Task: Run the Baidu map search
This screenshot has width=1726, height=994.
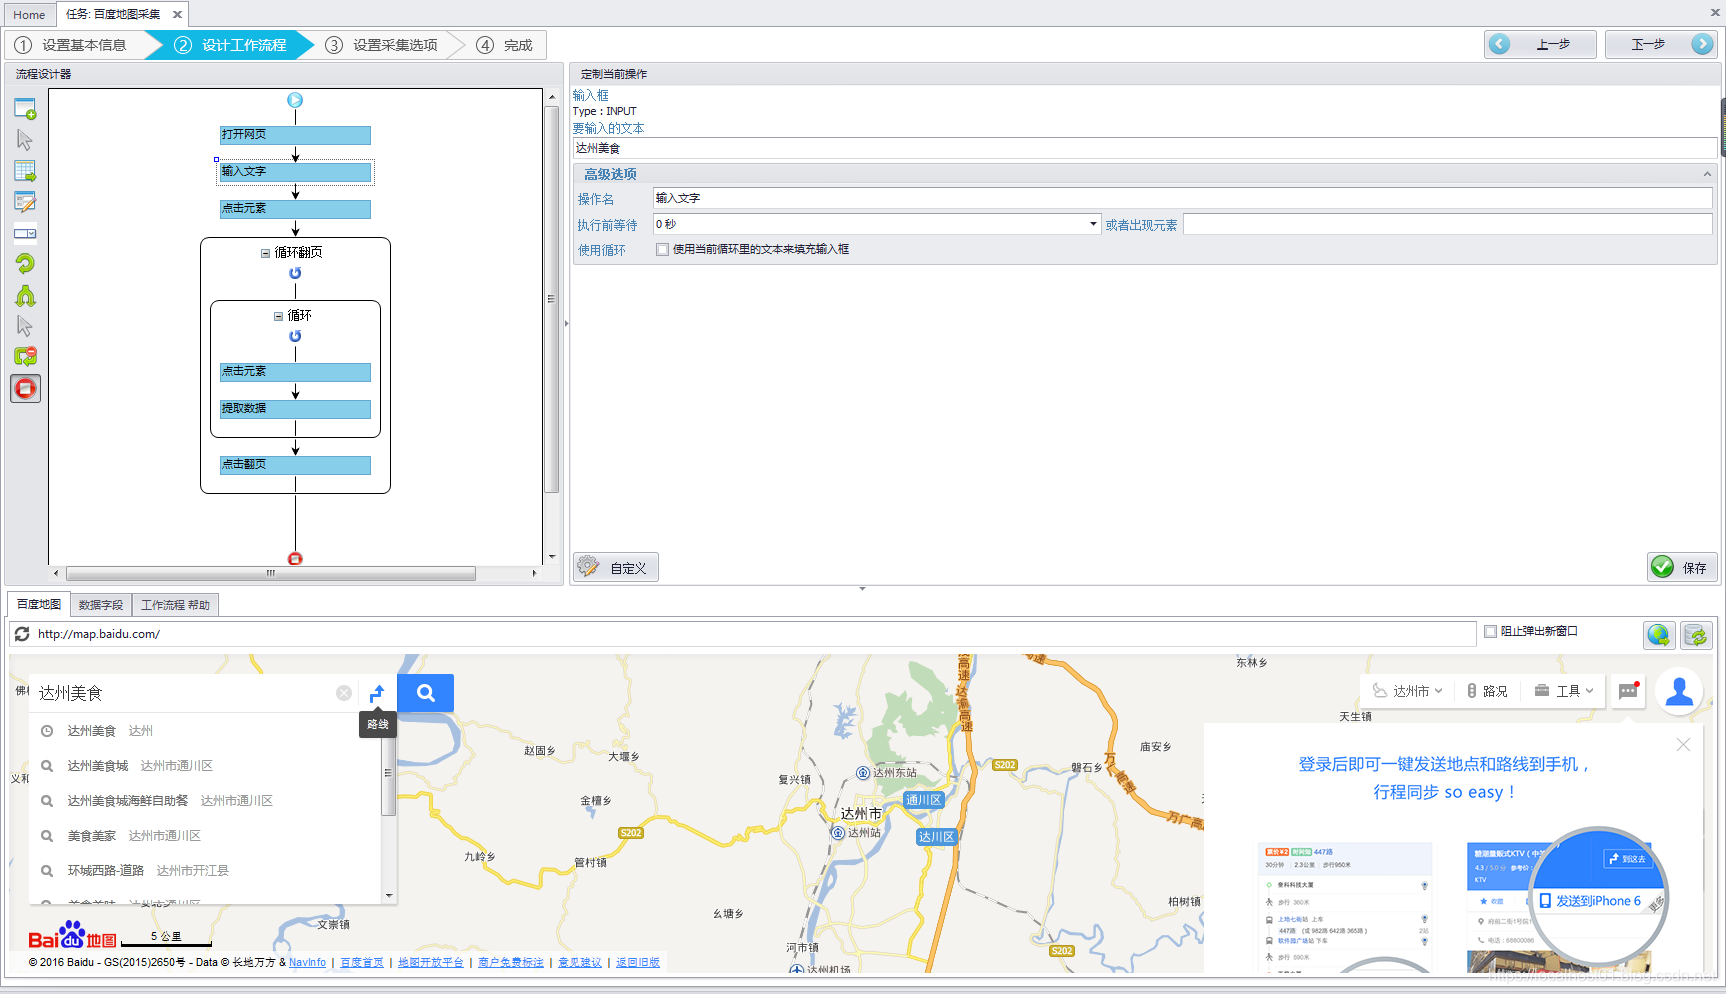Action: point(426,693)
